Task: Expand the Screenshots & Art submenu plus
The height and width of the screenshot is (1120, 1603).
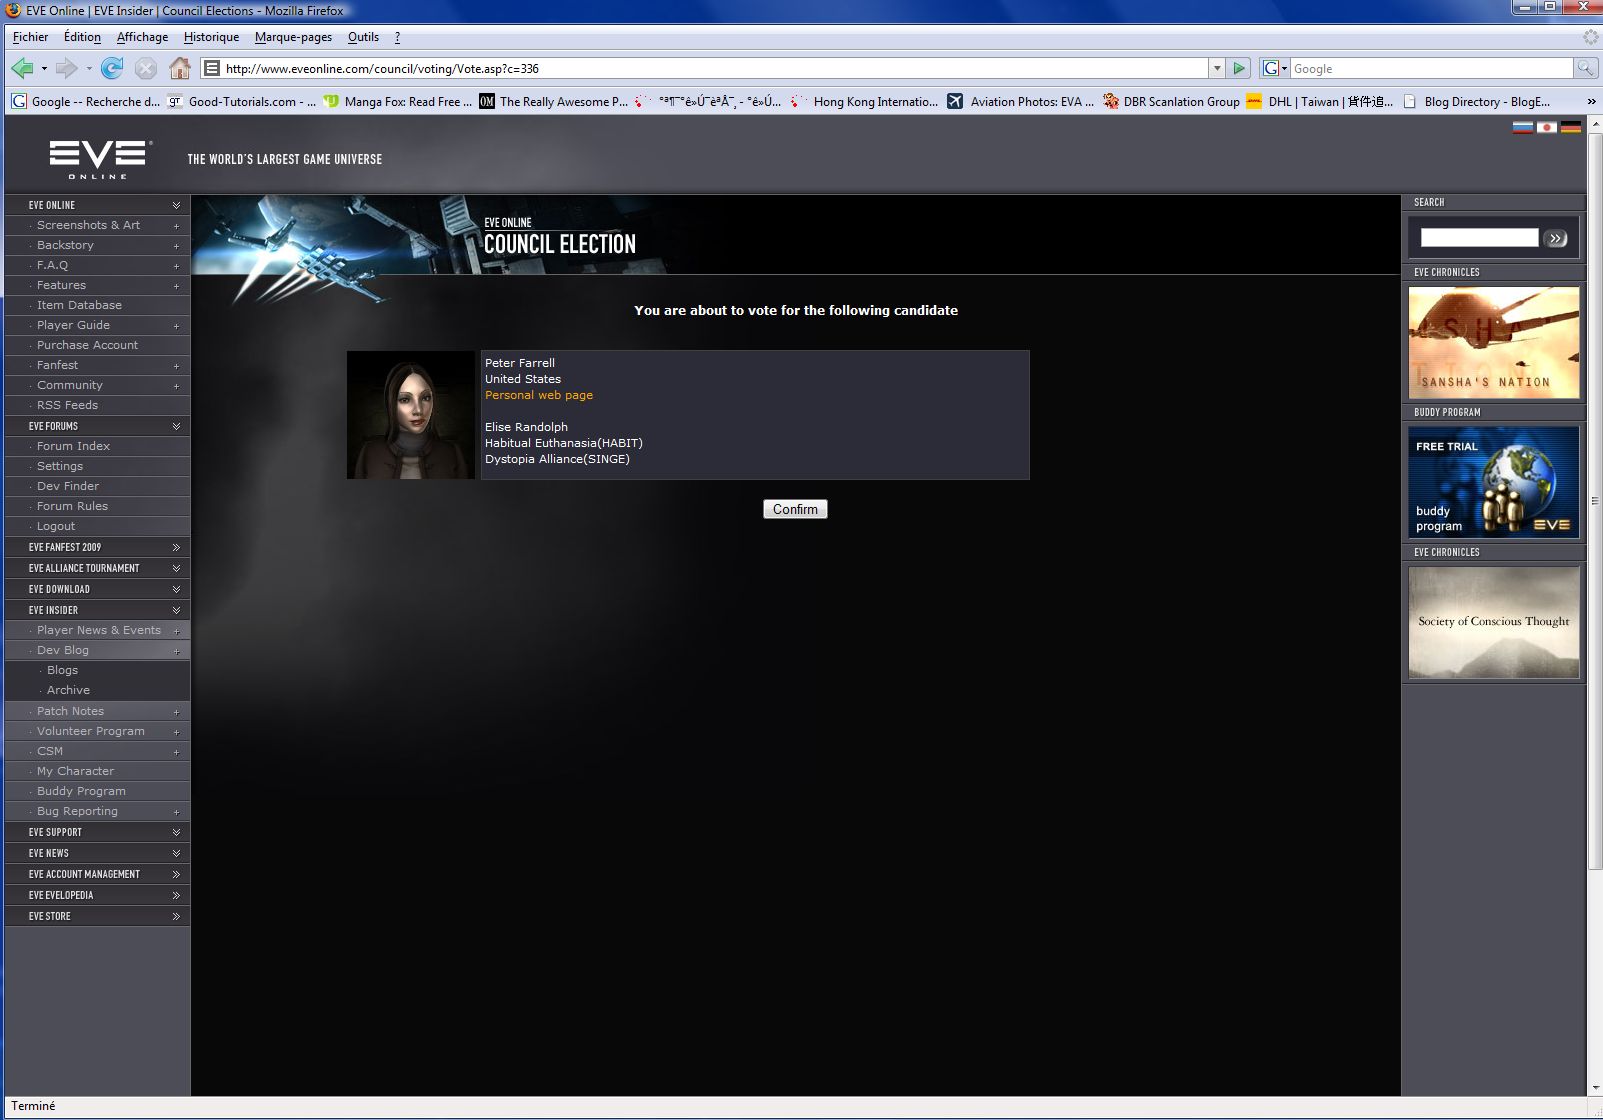Action: coord(177,226)
